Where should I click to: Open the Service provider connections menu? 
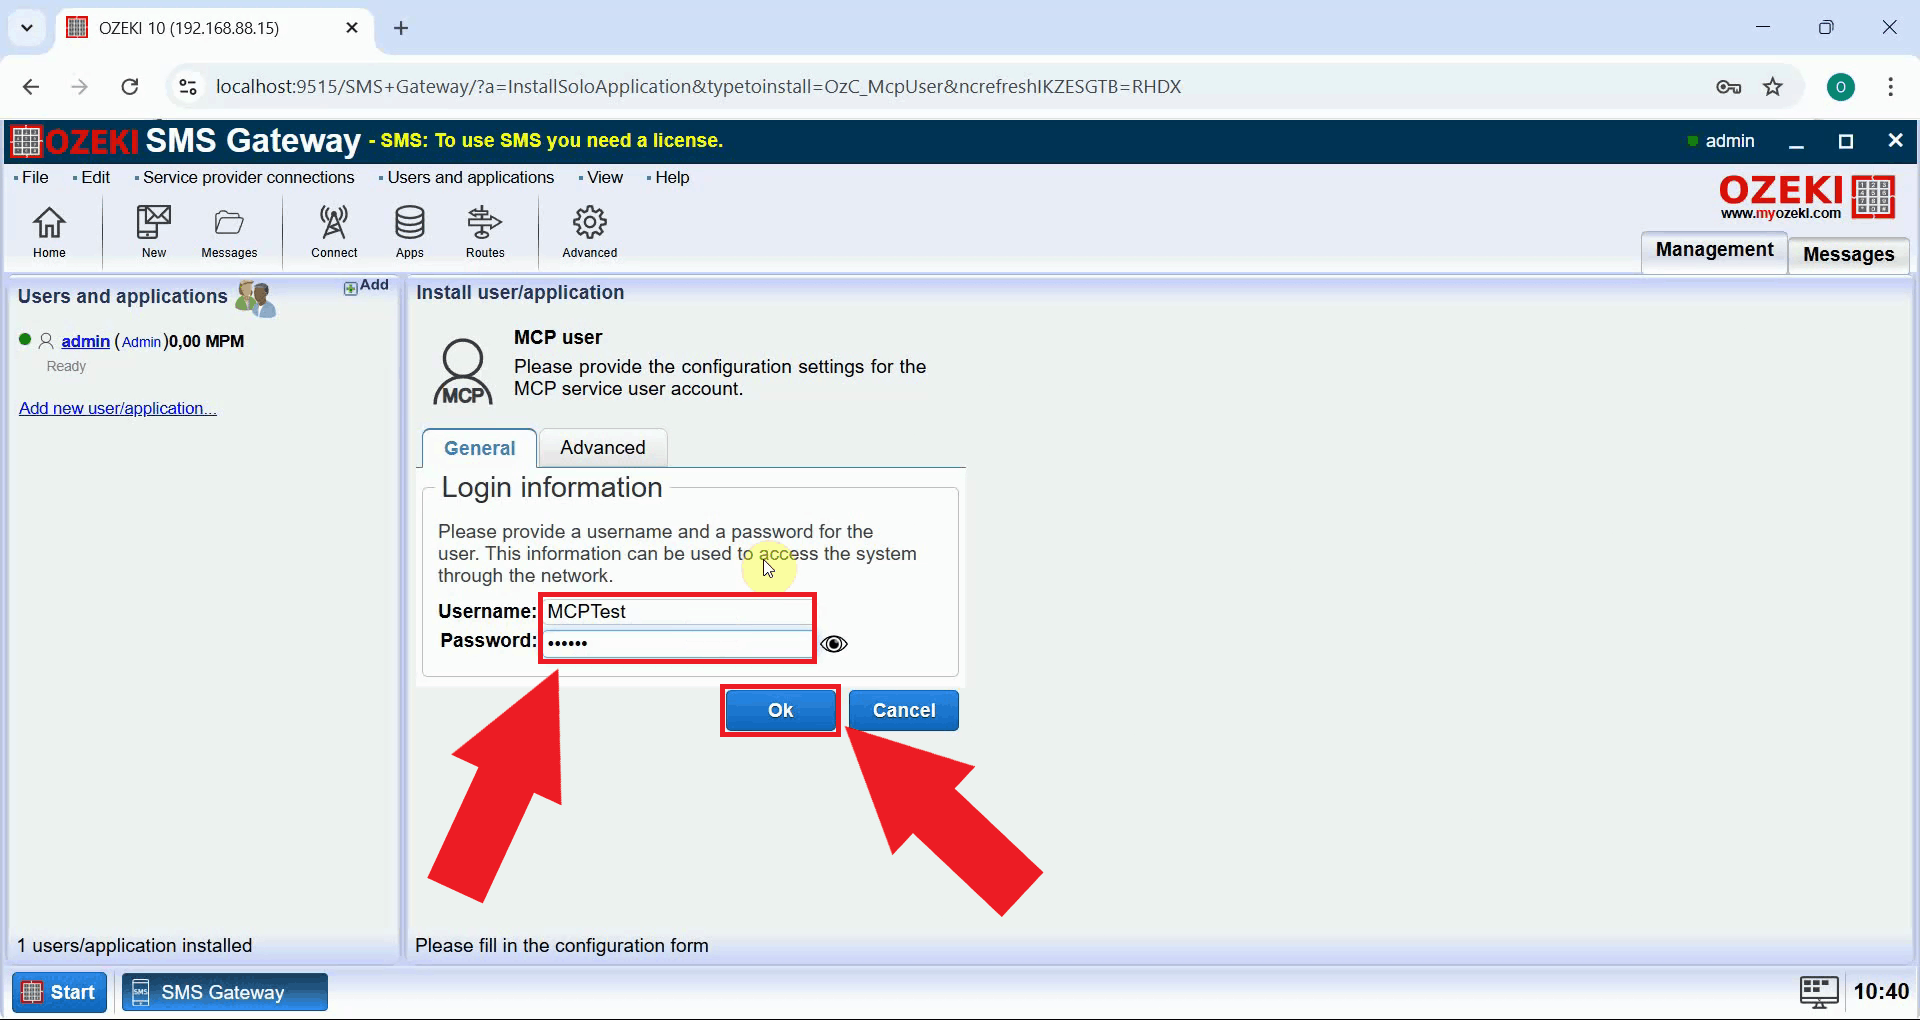(247, 177)
